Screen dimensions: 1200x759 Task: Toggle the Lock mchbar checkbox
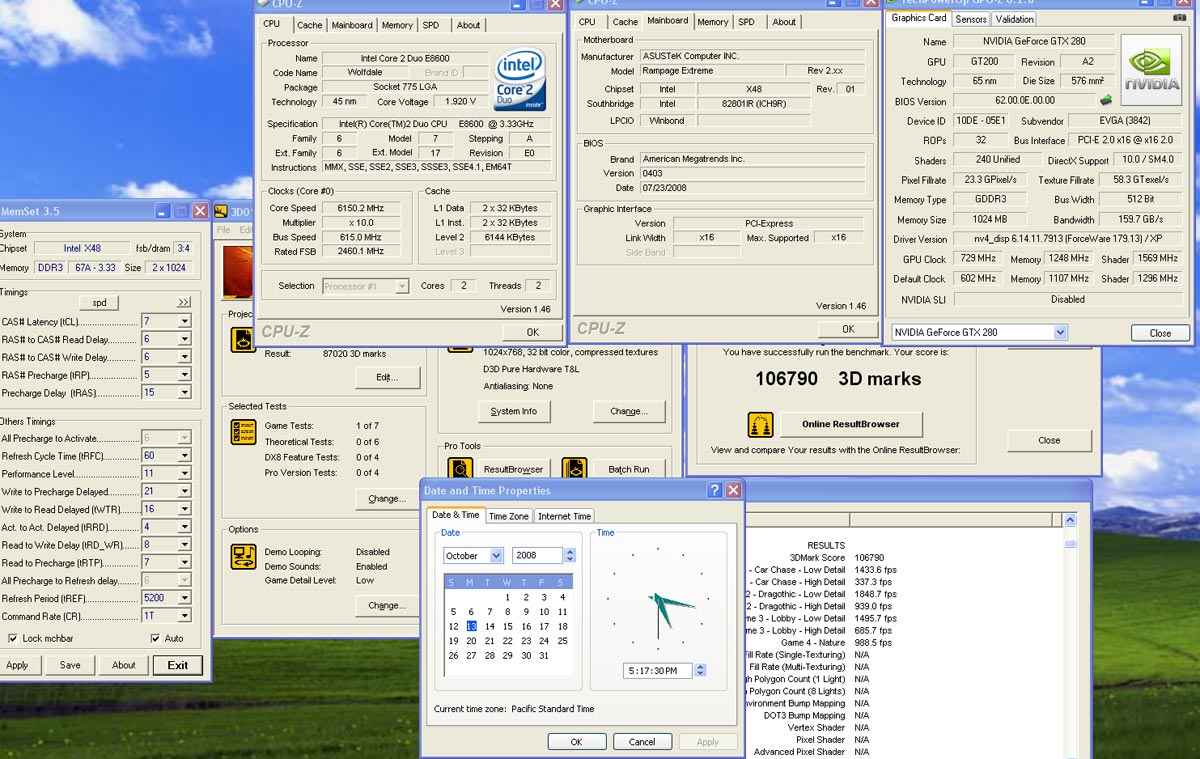pyautogui.click(x=12, y=638)
